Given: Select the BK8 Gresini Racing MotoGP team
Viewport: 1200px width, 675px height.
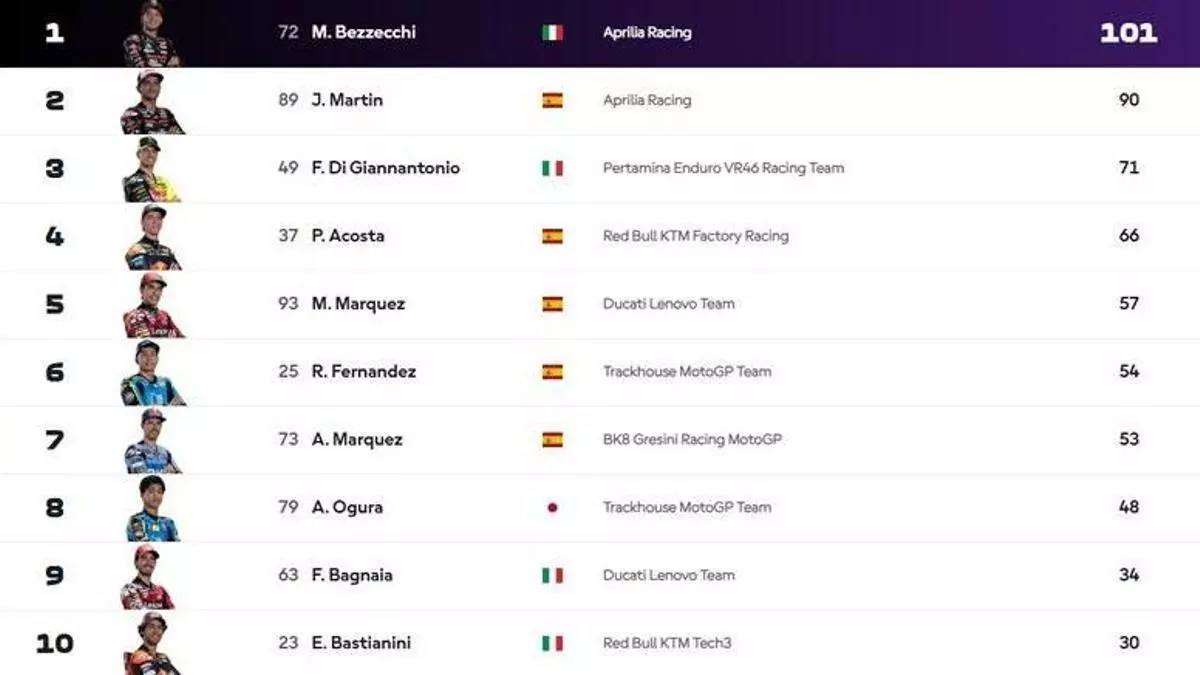Looking at the screenshot, I should (x=692, y=439).
